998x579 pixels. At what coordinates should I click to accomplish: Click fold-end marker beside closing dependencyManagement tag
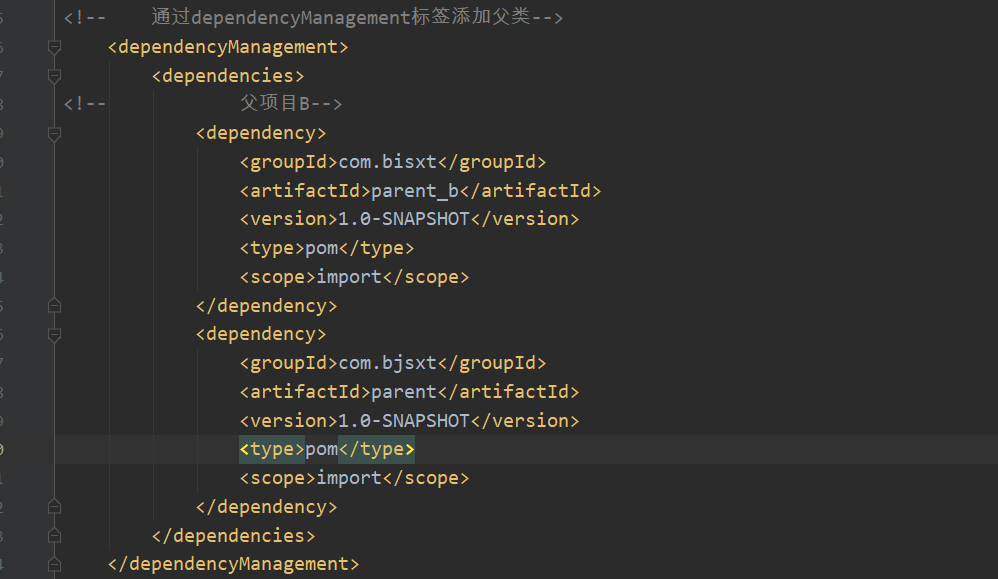click(x=54, y=564)
